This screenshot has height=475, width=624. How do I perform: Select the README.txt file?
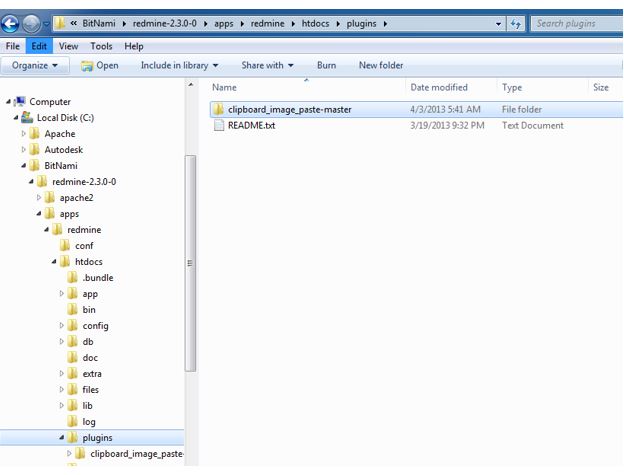coord(251,126)
